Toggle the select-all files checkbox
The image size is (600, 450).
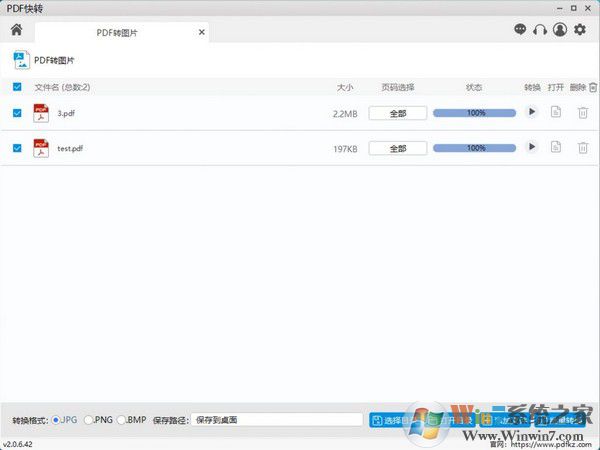(17, 87)
